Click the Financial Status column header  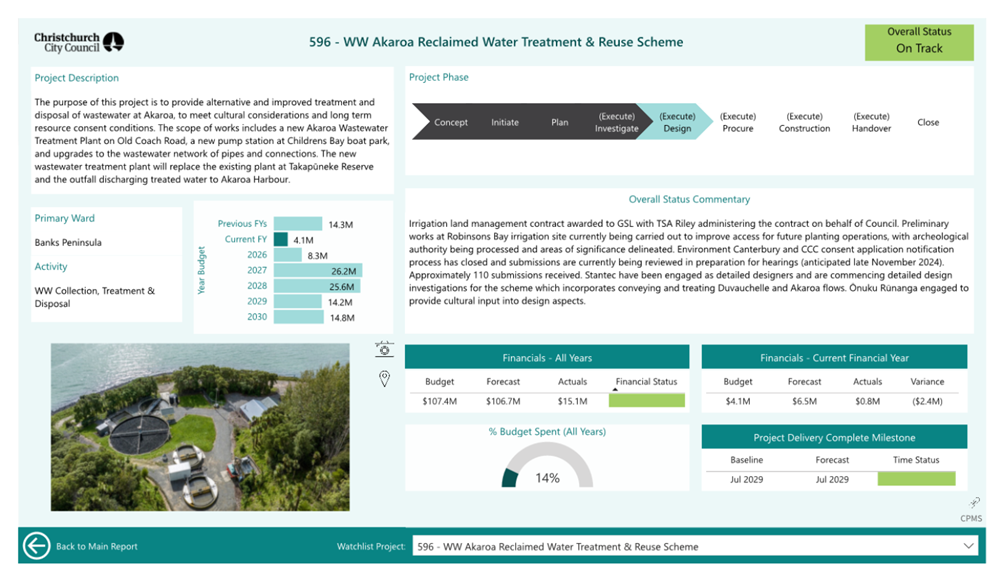(646, 381)
